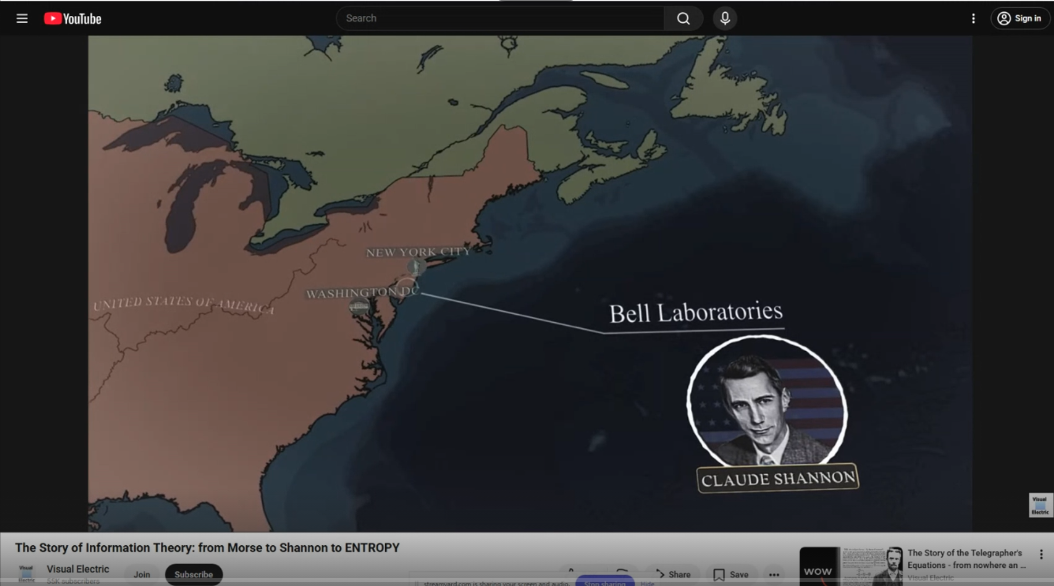
Task: Focus the Search input field
Action: [x=500, y=18]
